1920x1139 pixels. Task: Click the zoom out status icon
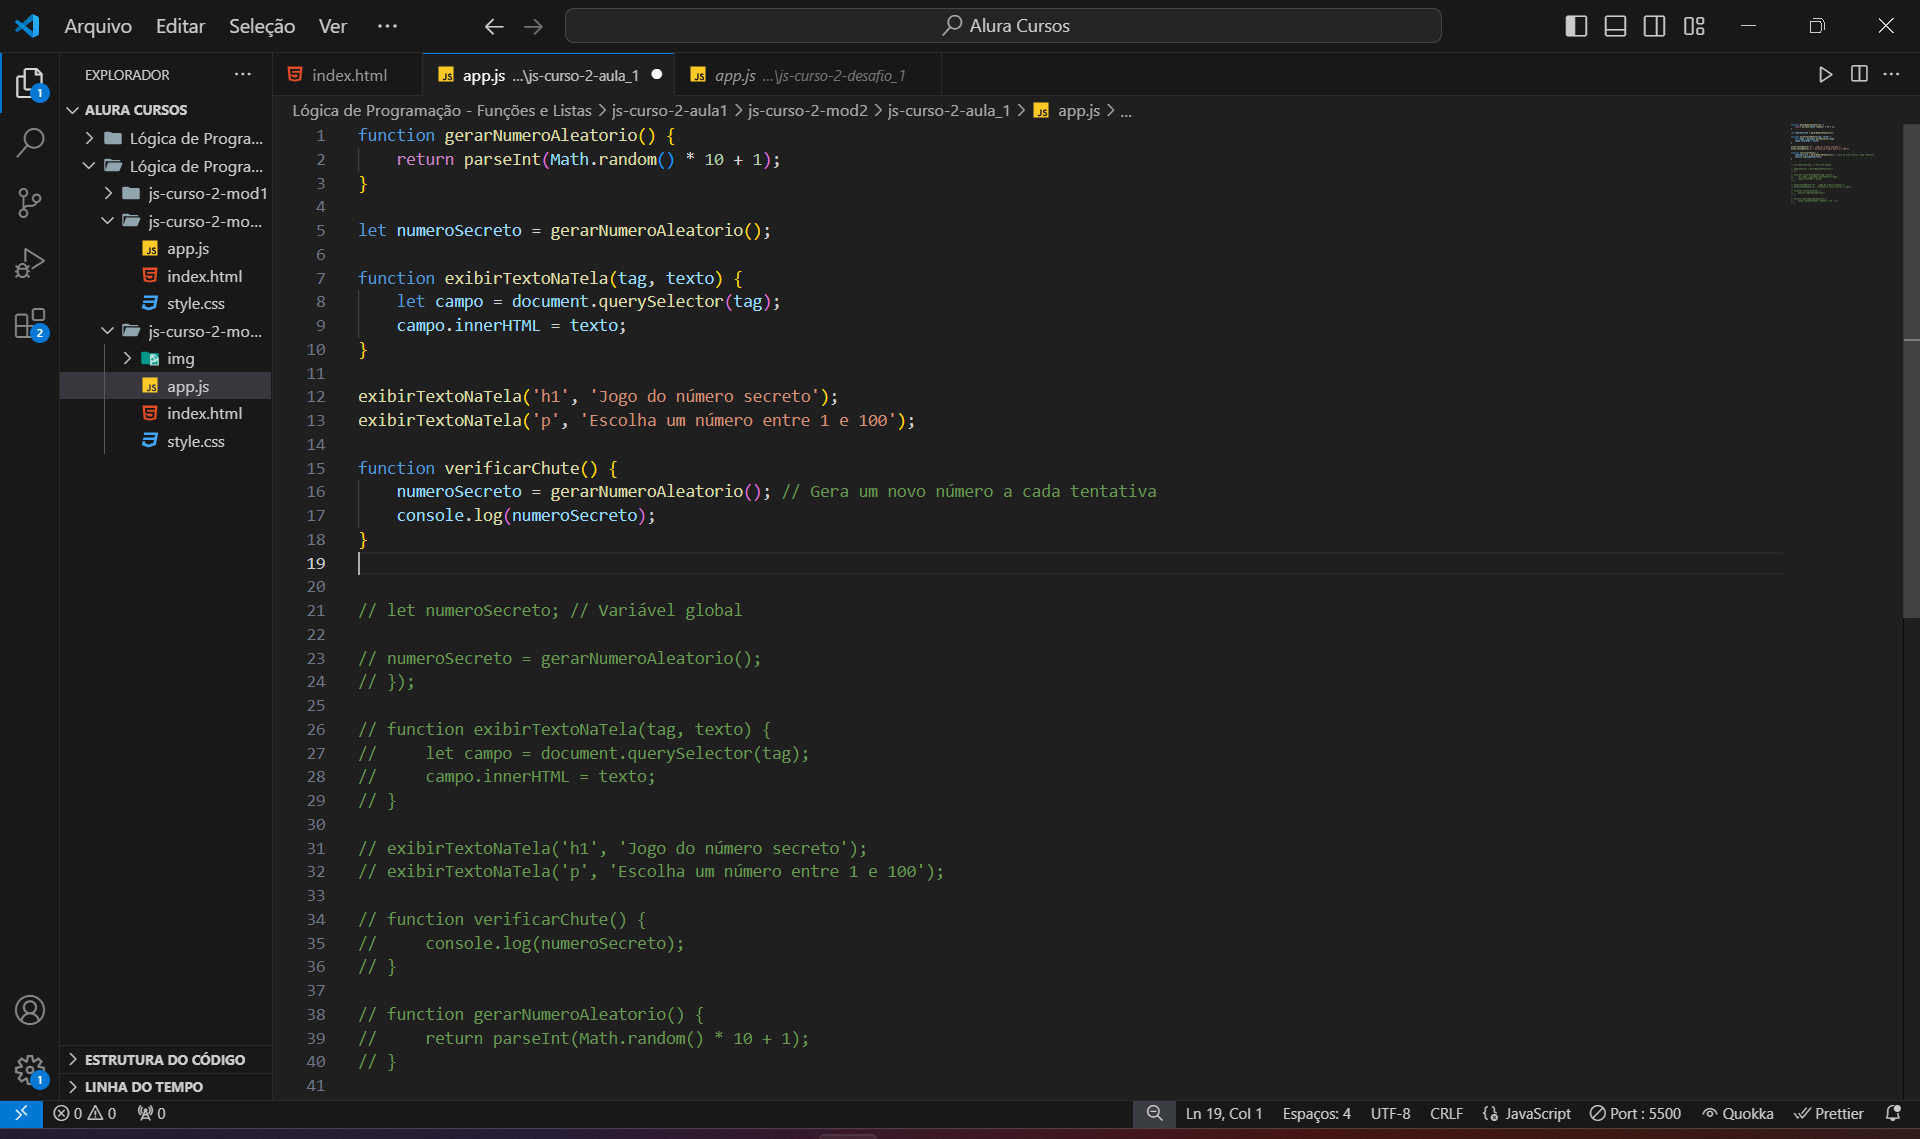[x=1154, y=1113]
